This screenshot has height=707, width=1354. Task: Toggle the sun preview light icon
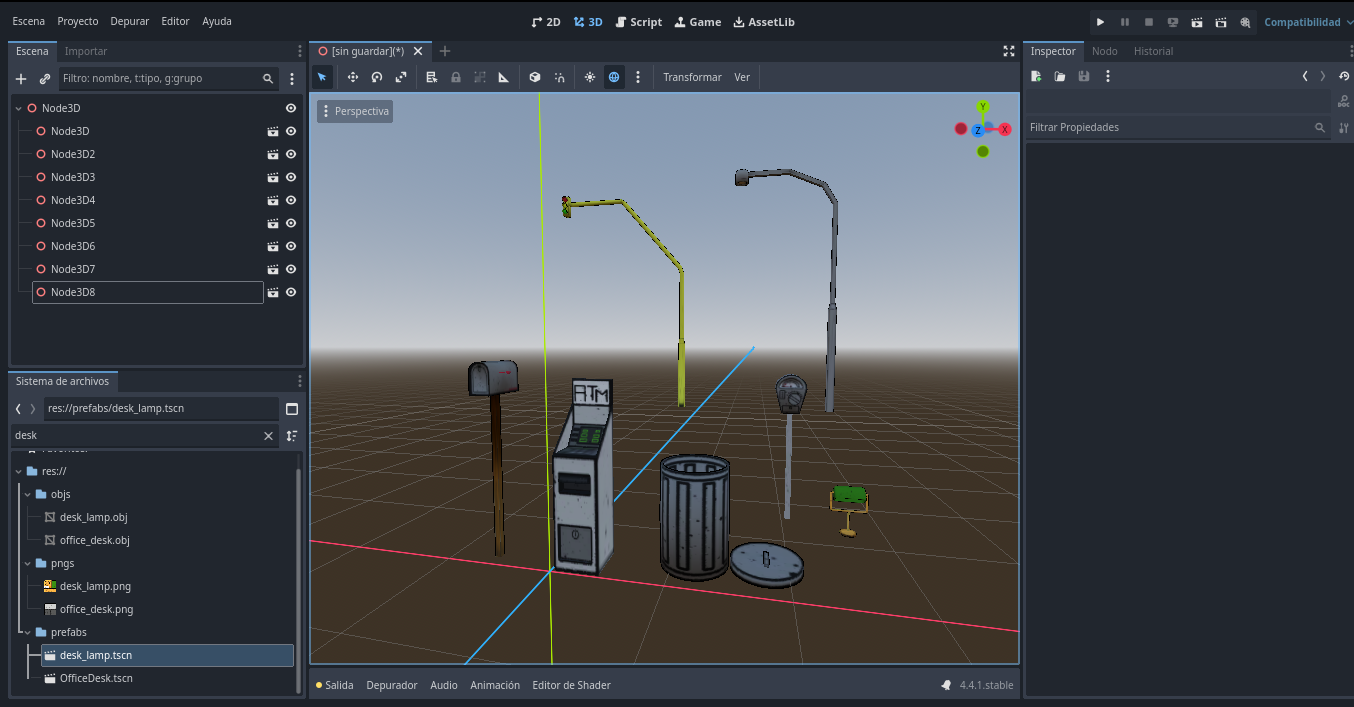[590, 77]
